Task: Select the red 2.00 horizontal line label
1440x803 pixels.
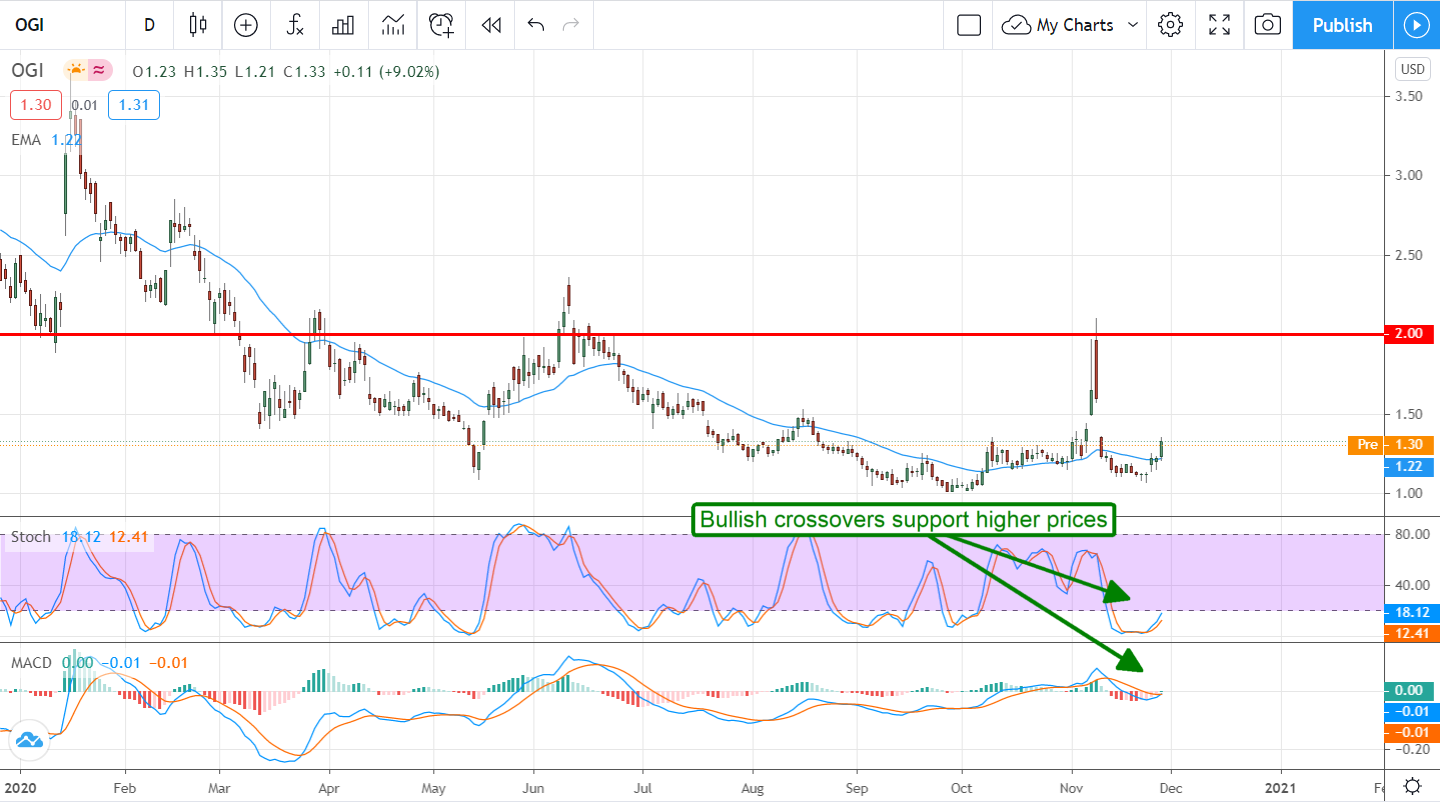Action: pyautogui.click(x=1407, y=334)
